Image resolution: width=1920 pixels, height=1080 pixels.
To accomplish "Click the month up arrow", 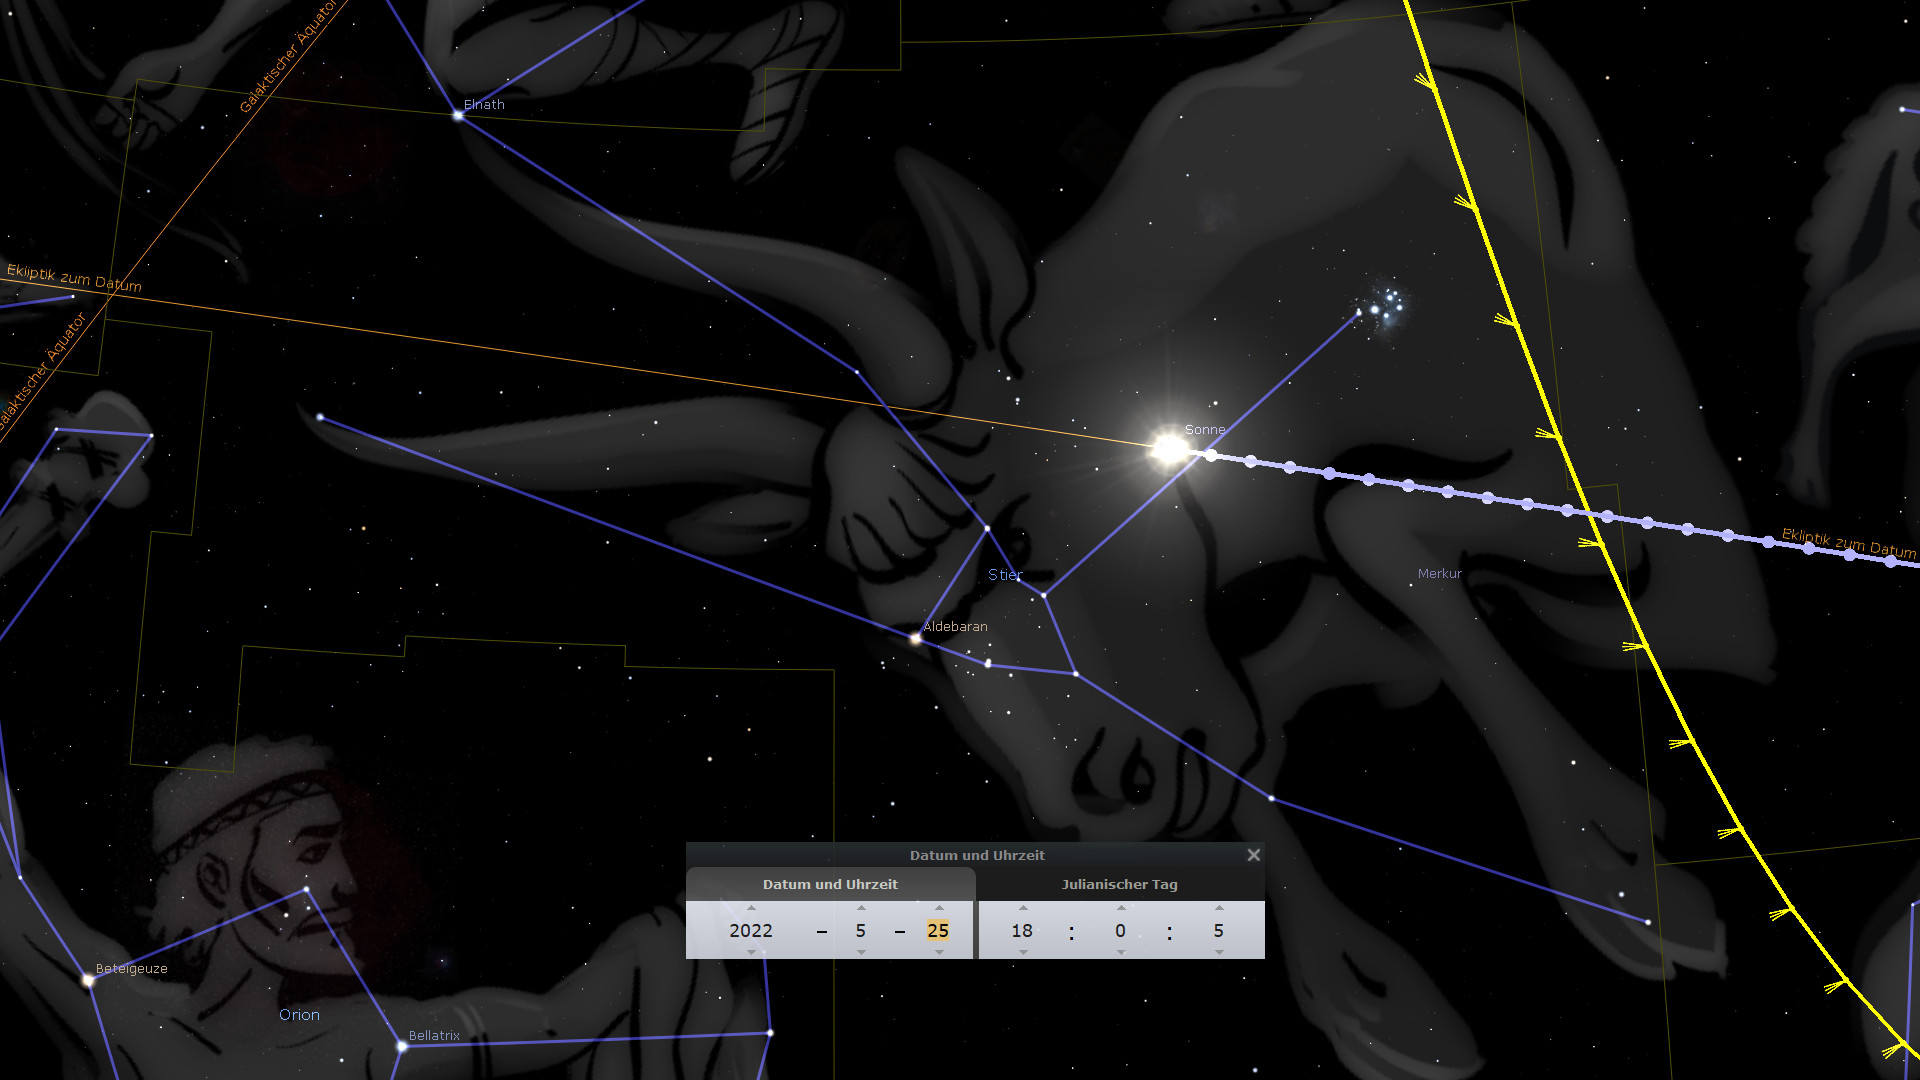I will [861, 908].
